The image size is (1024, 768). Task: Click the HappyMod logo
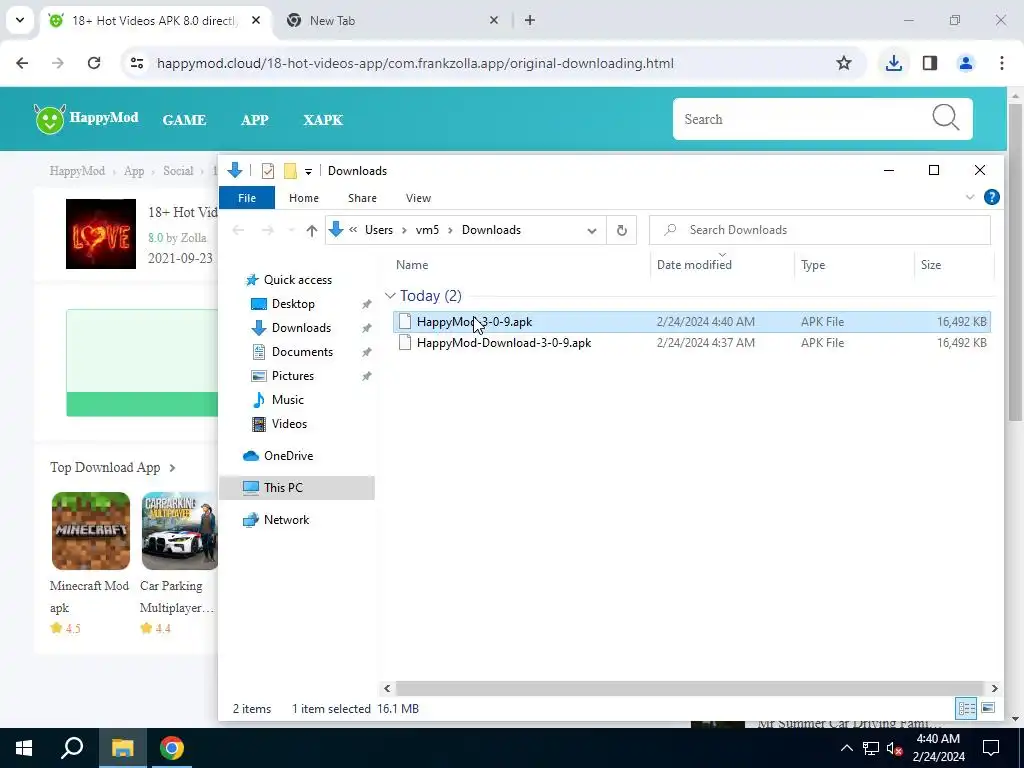[x=86, y=119]
